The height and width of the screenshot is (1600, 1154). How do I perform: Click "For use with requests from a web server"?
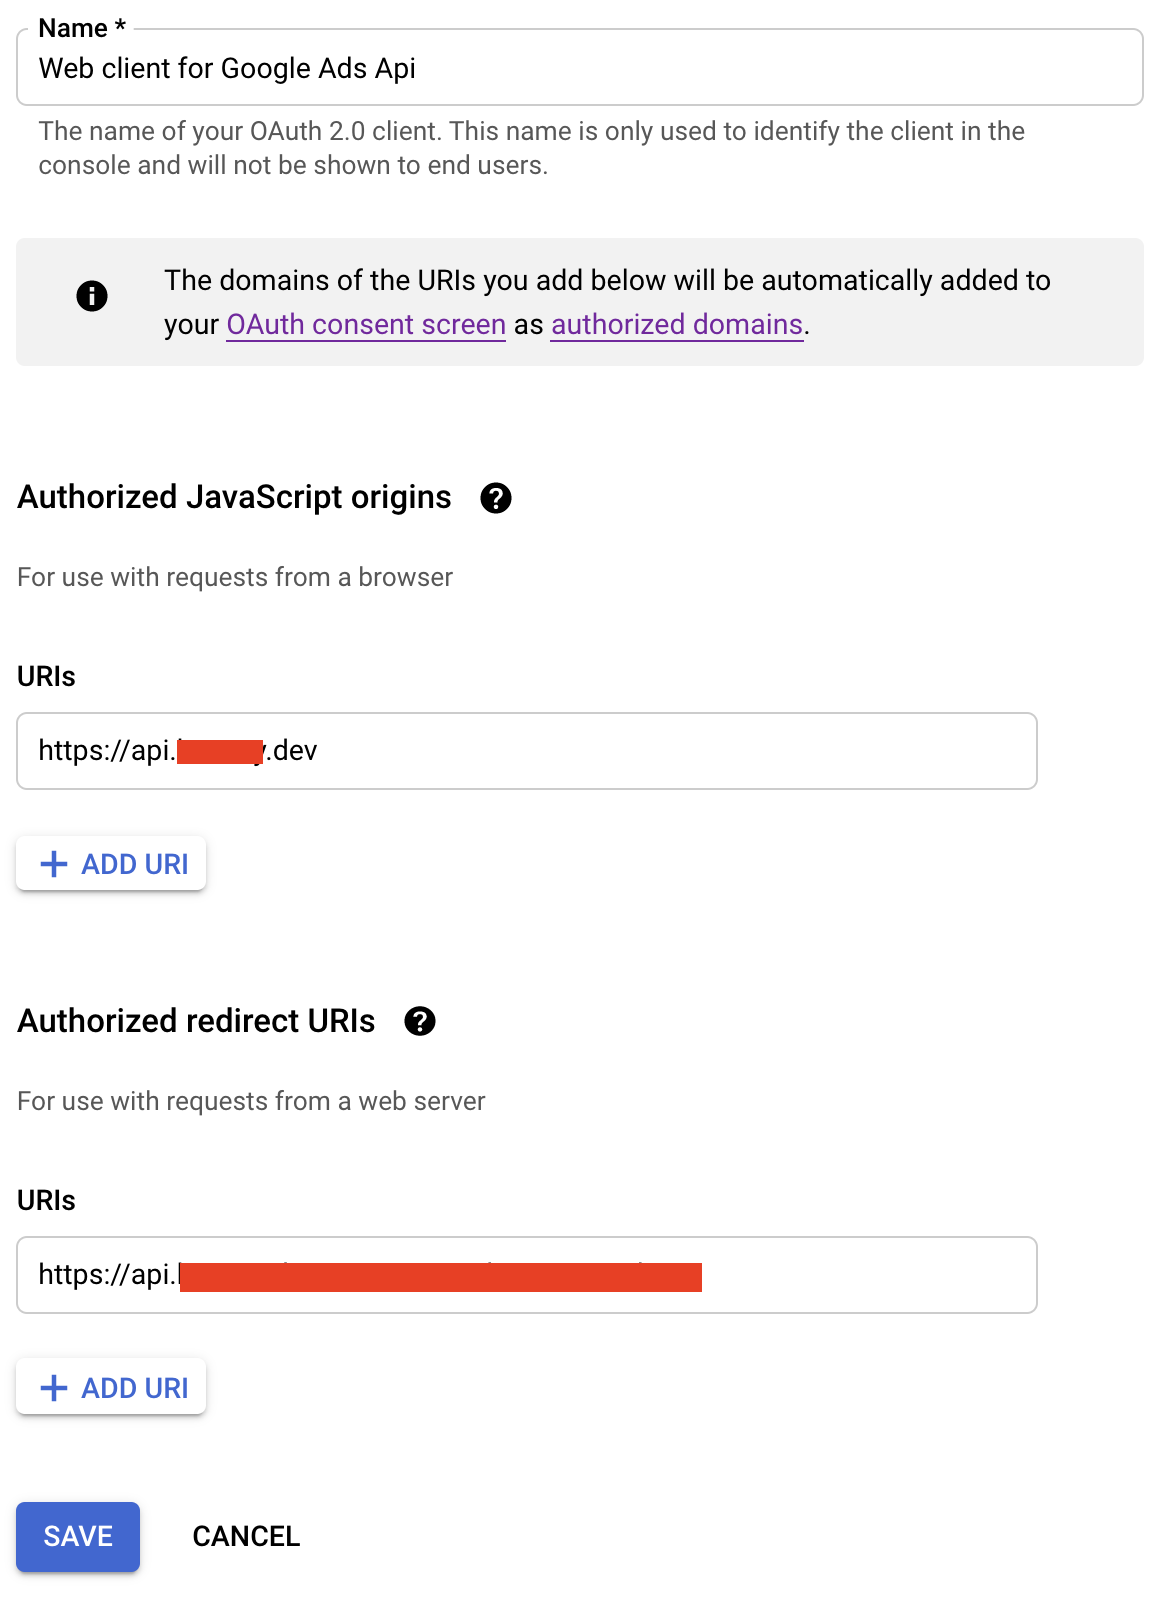251,1101
